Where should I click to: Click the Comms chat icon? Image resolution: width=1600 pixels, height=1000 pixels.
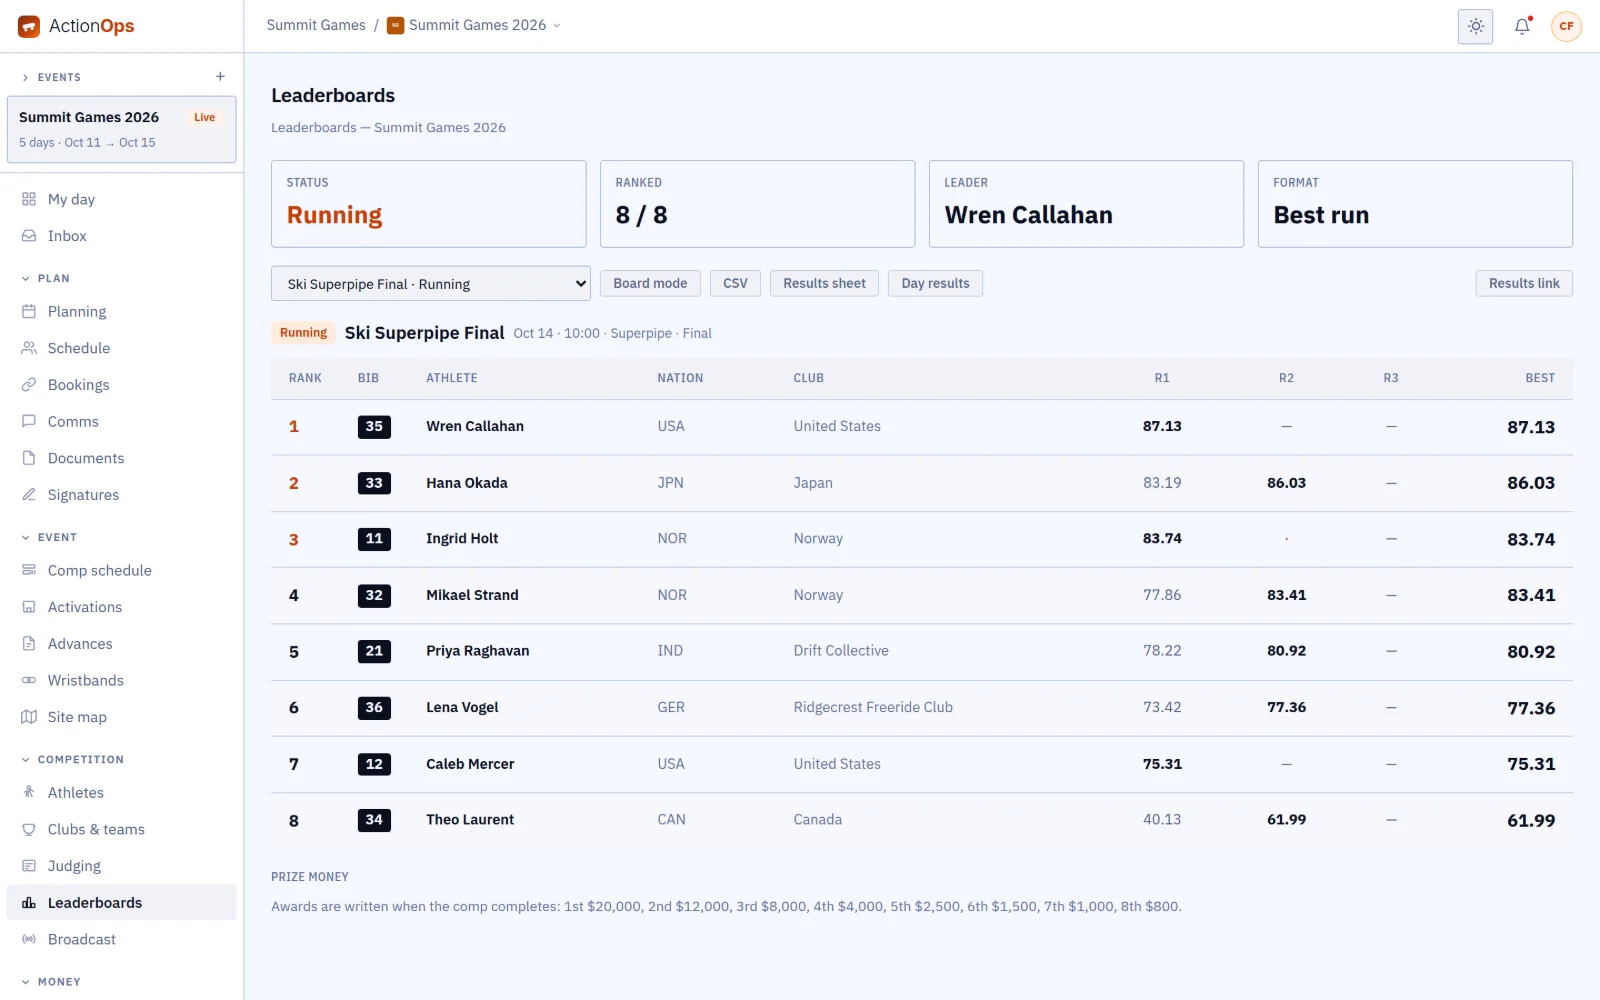(x=29, y=422)
